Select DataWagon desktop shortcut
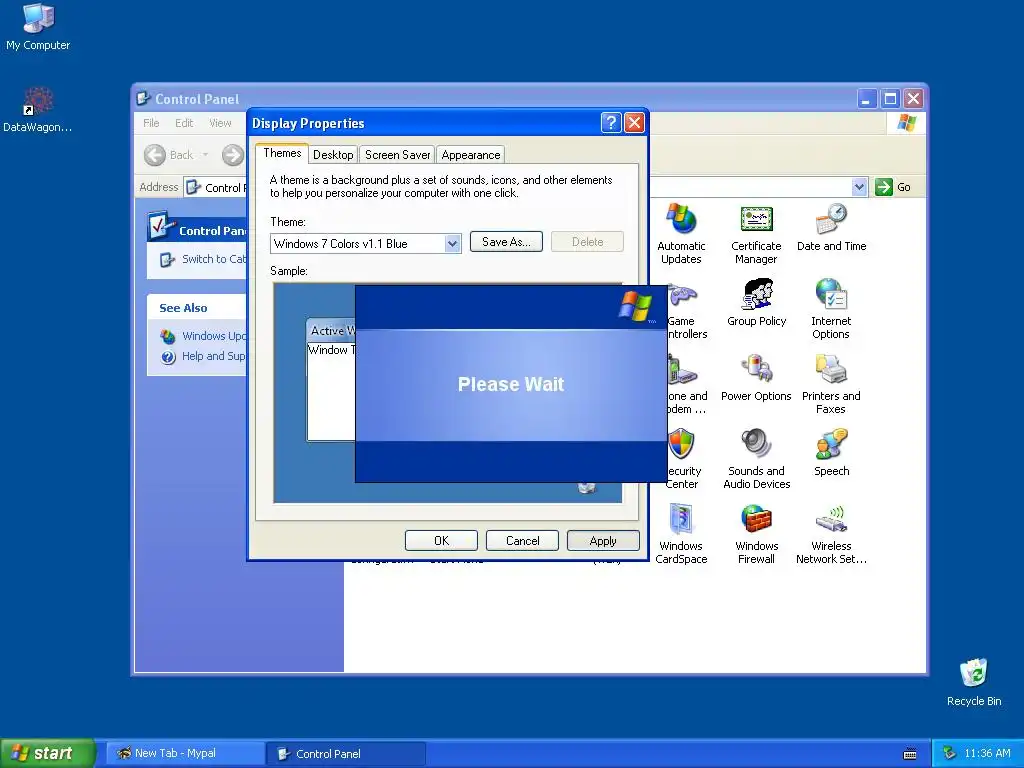Image resolution: width=1024 pixels, height=768 pixels. tap(38, 109)
